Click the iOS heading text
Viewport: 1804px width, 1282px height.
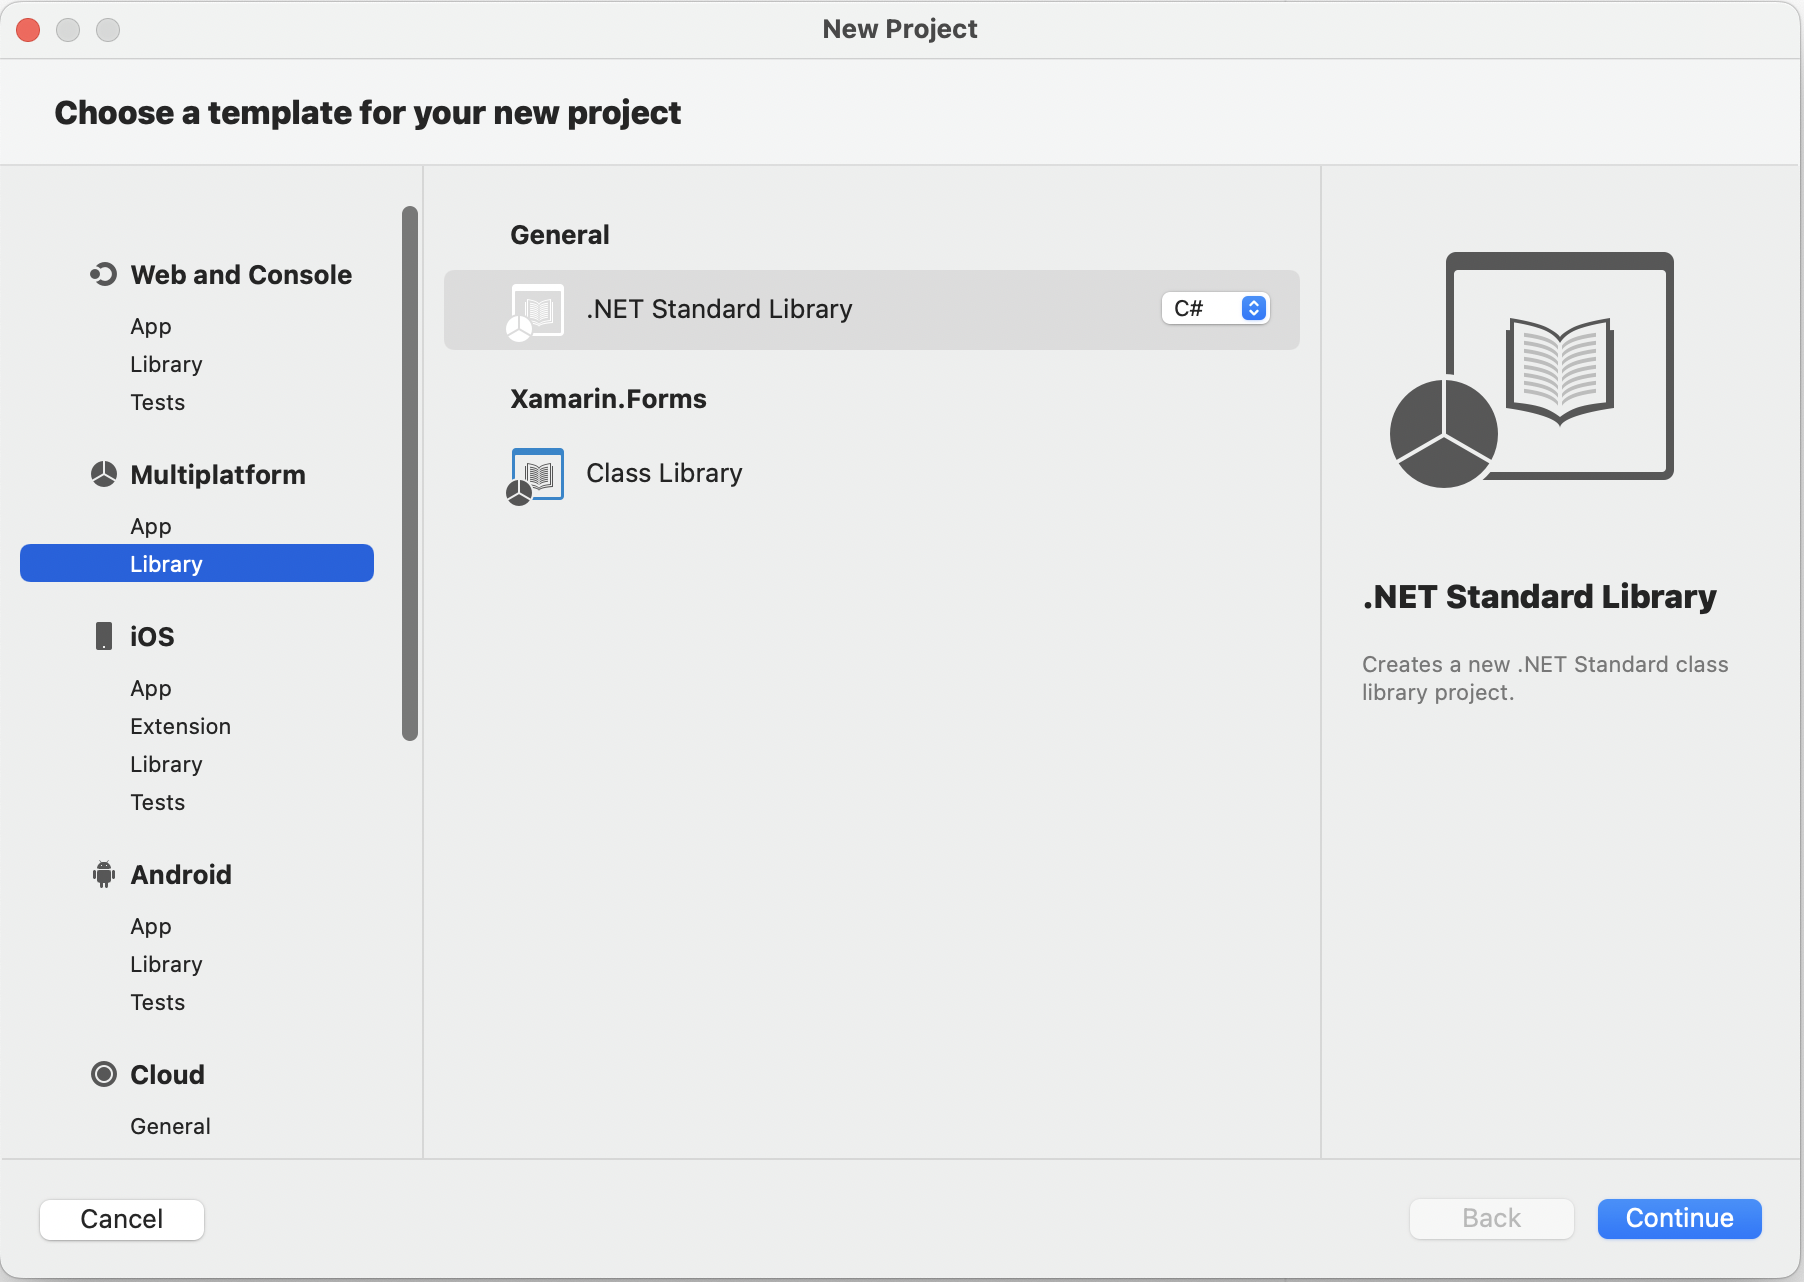click(152, 636)
